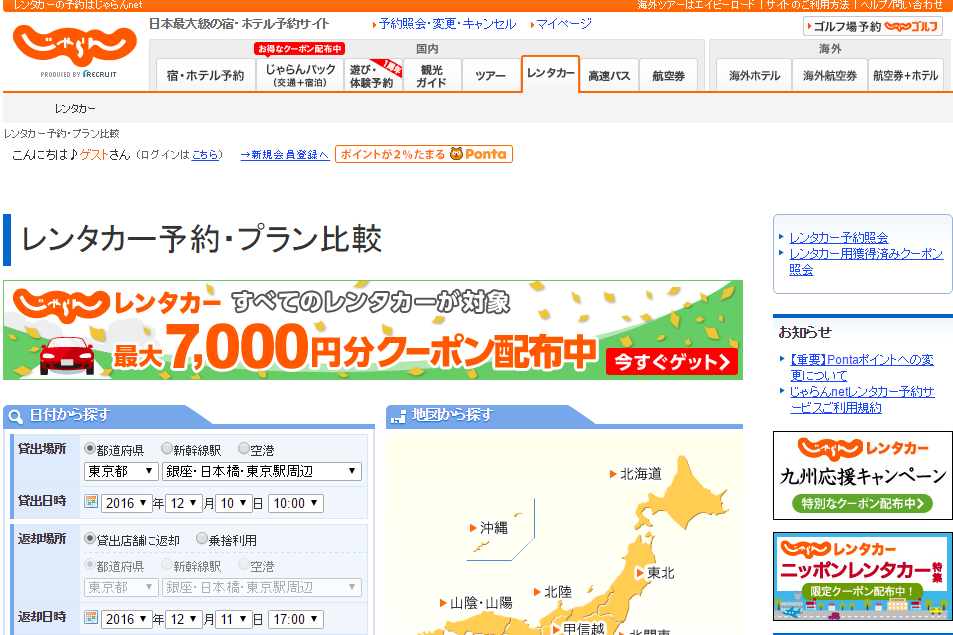Open 九州応援キャンペーン banner
Viewport: 953px width, 635px height.
click(862, 476)
